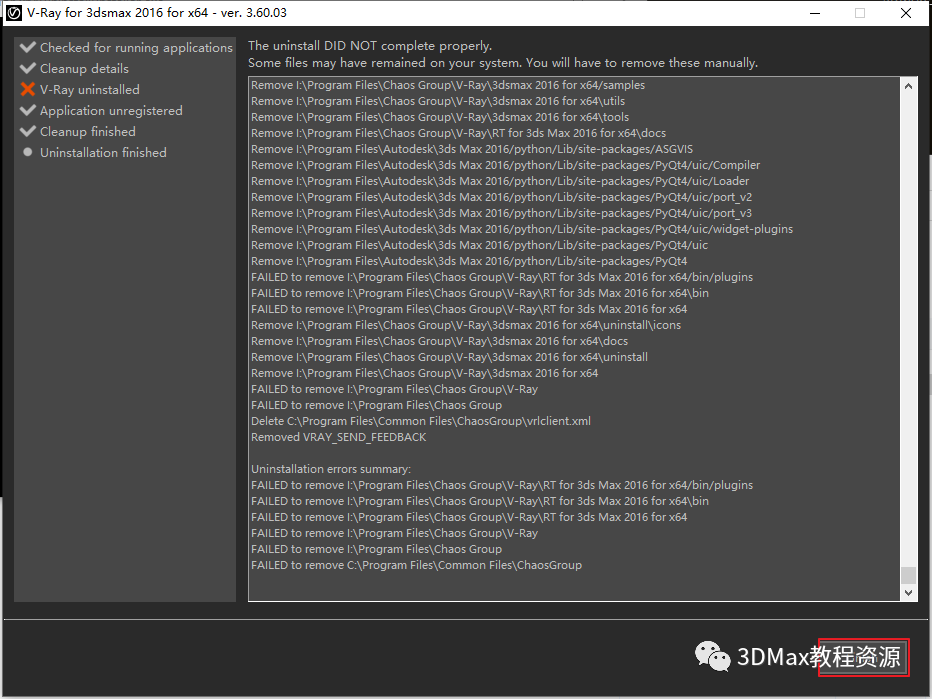This screenshot has width=932, height=699.
Task: Click 'Some files may have remained' message line
Action: [503, 63]
